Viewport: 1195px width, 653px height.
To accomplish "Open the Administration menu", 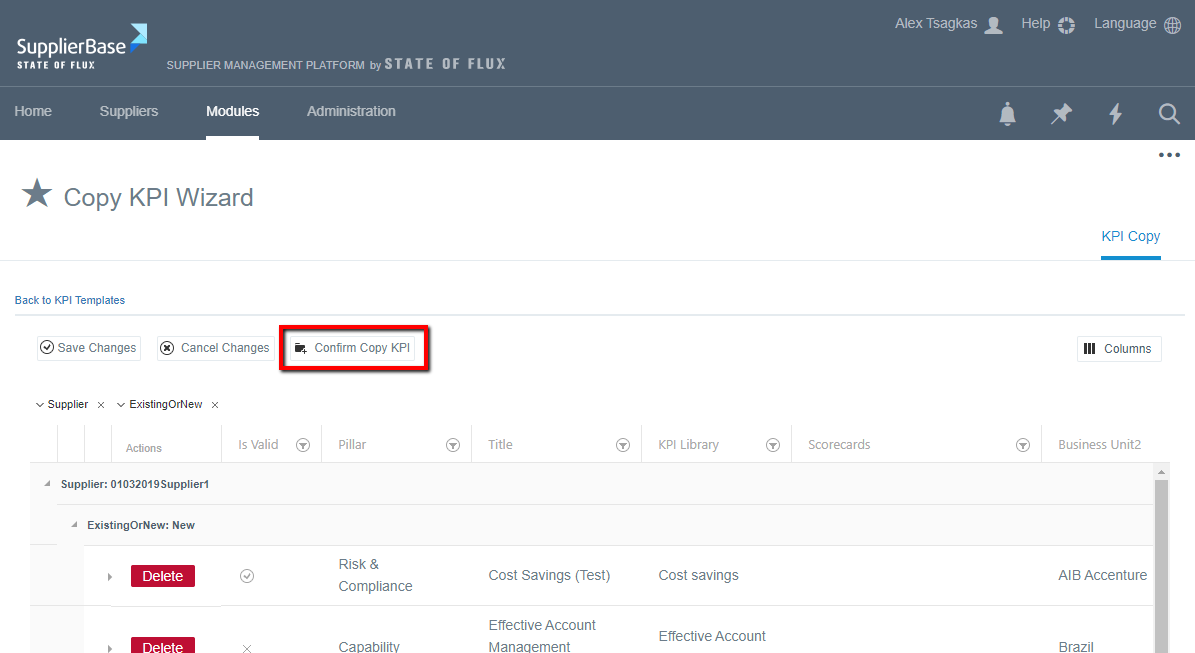I will pos(351,112).
